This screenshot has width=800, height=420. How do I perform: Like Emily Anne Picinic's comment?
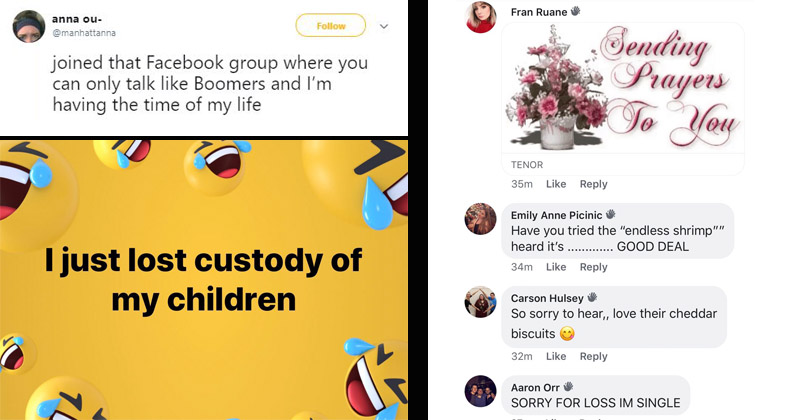click(556, 267)
